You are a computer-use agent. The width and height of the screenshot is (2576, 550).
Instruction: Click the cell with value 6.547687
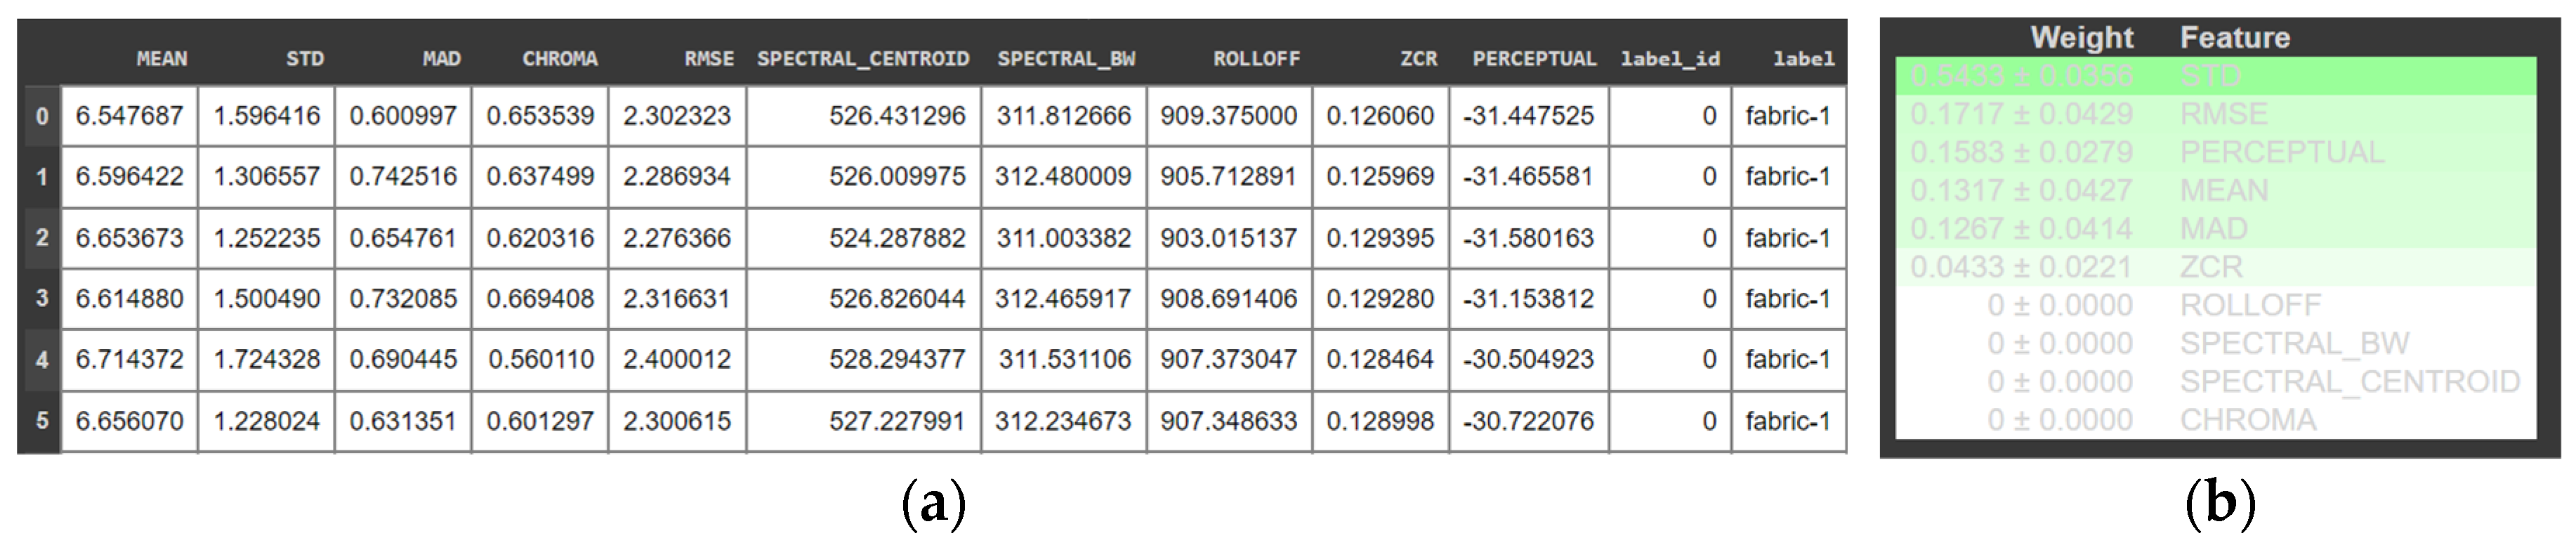click(x=130, y=116)
